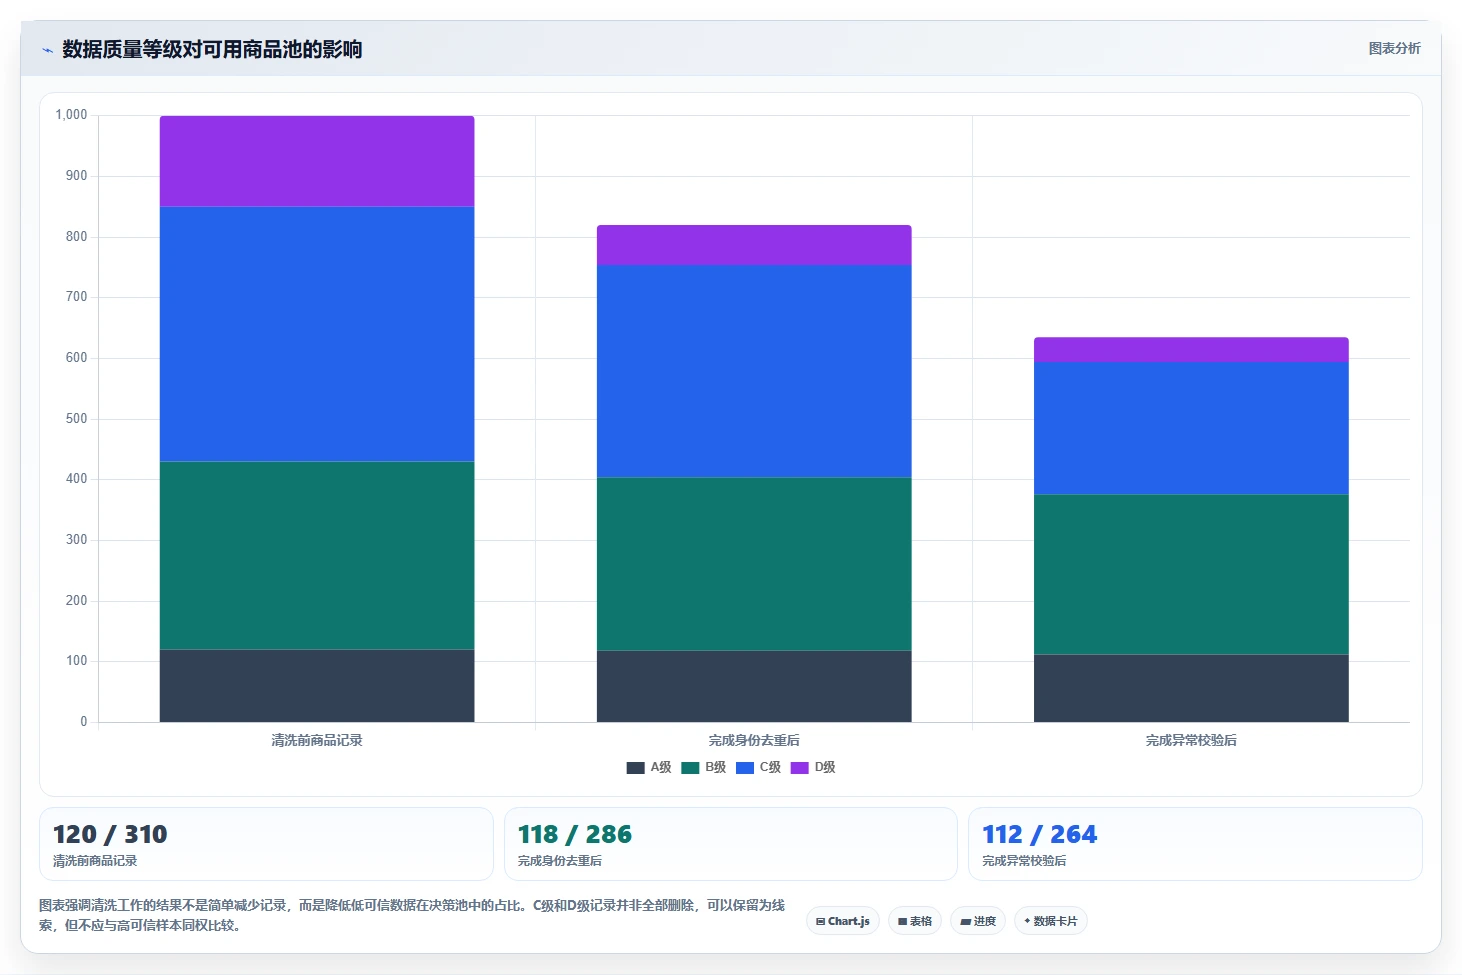
Task: Click the y-axis value 100
Action: 77,661
